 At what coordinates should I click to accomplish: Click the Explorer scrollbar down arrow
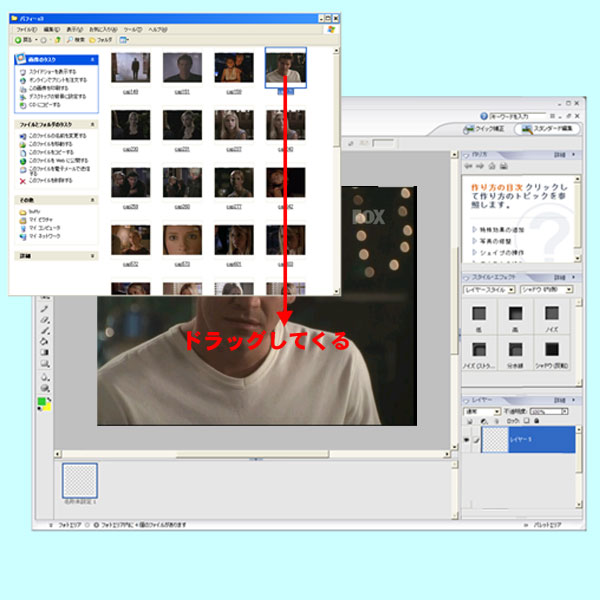tap(336, 292)
